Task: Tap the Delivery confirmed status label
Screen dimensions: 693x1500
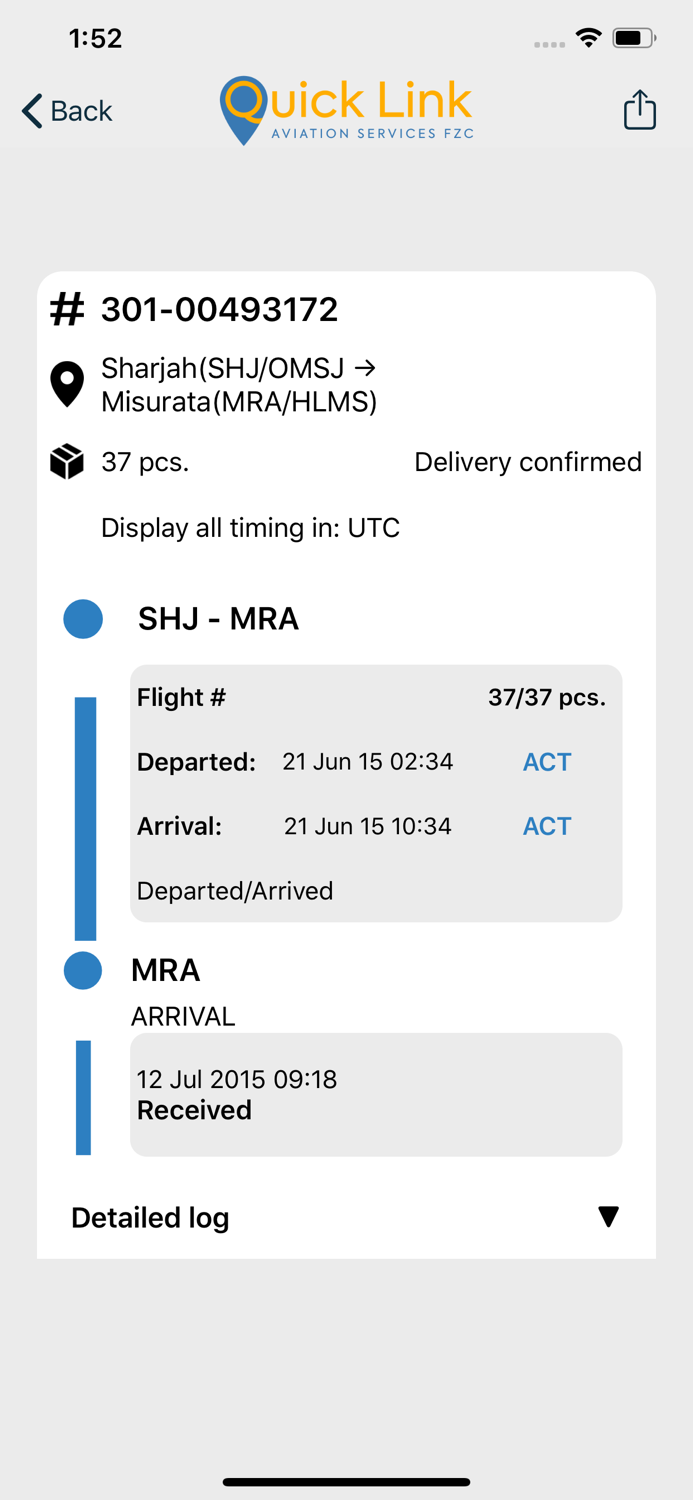Action: 528,461
